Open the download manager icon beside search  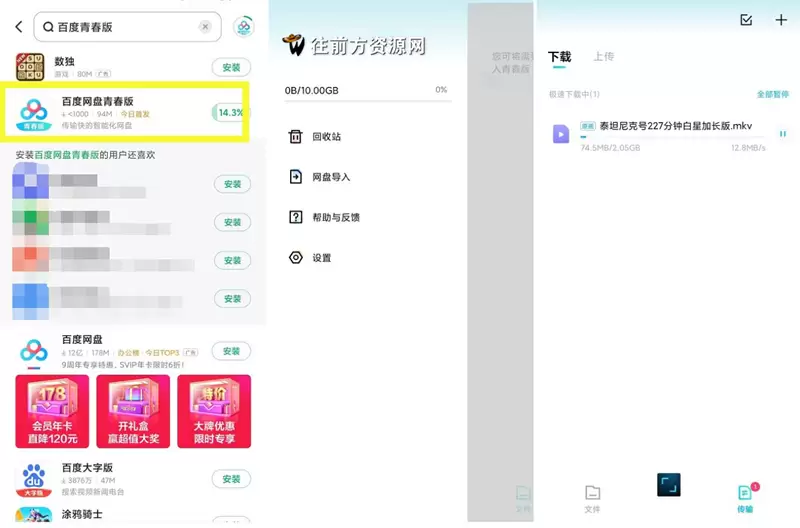[x=244, y=27]
